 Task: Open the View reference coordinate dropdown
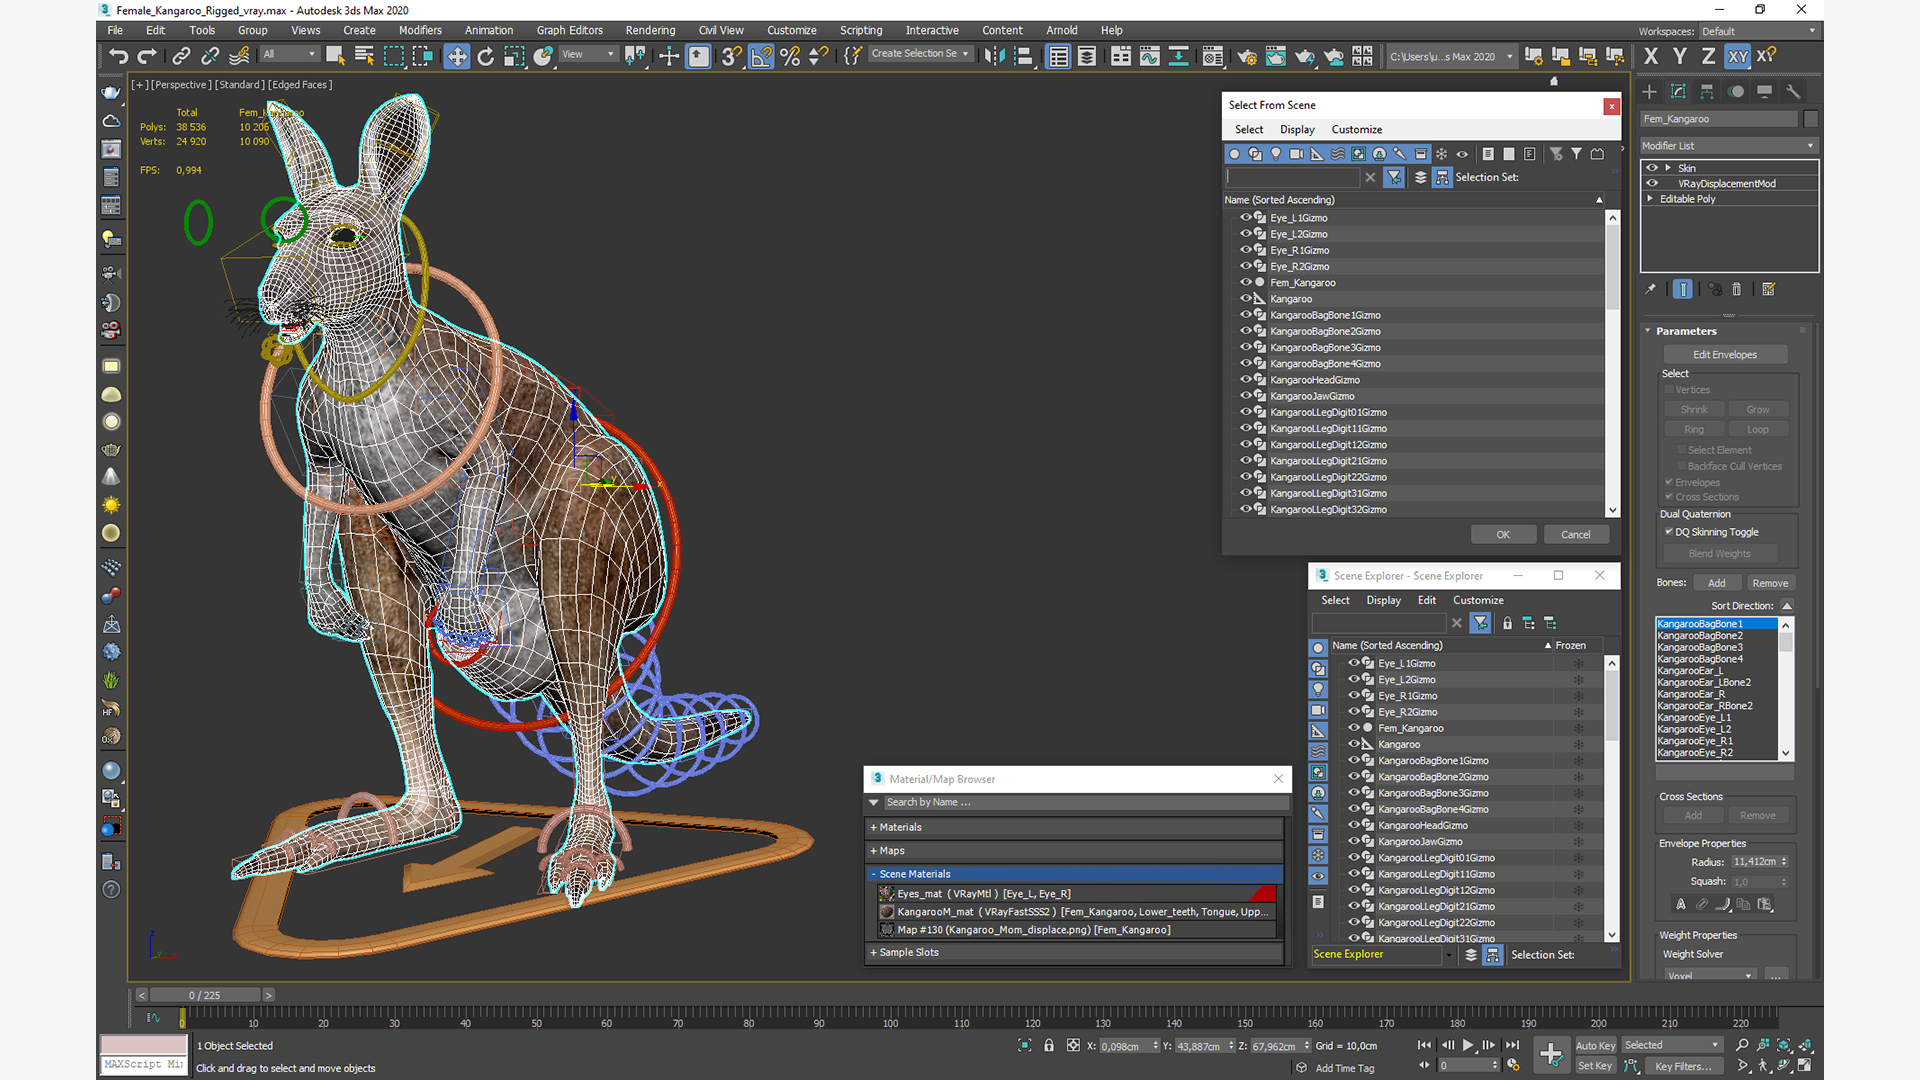coord(588,55)
